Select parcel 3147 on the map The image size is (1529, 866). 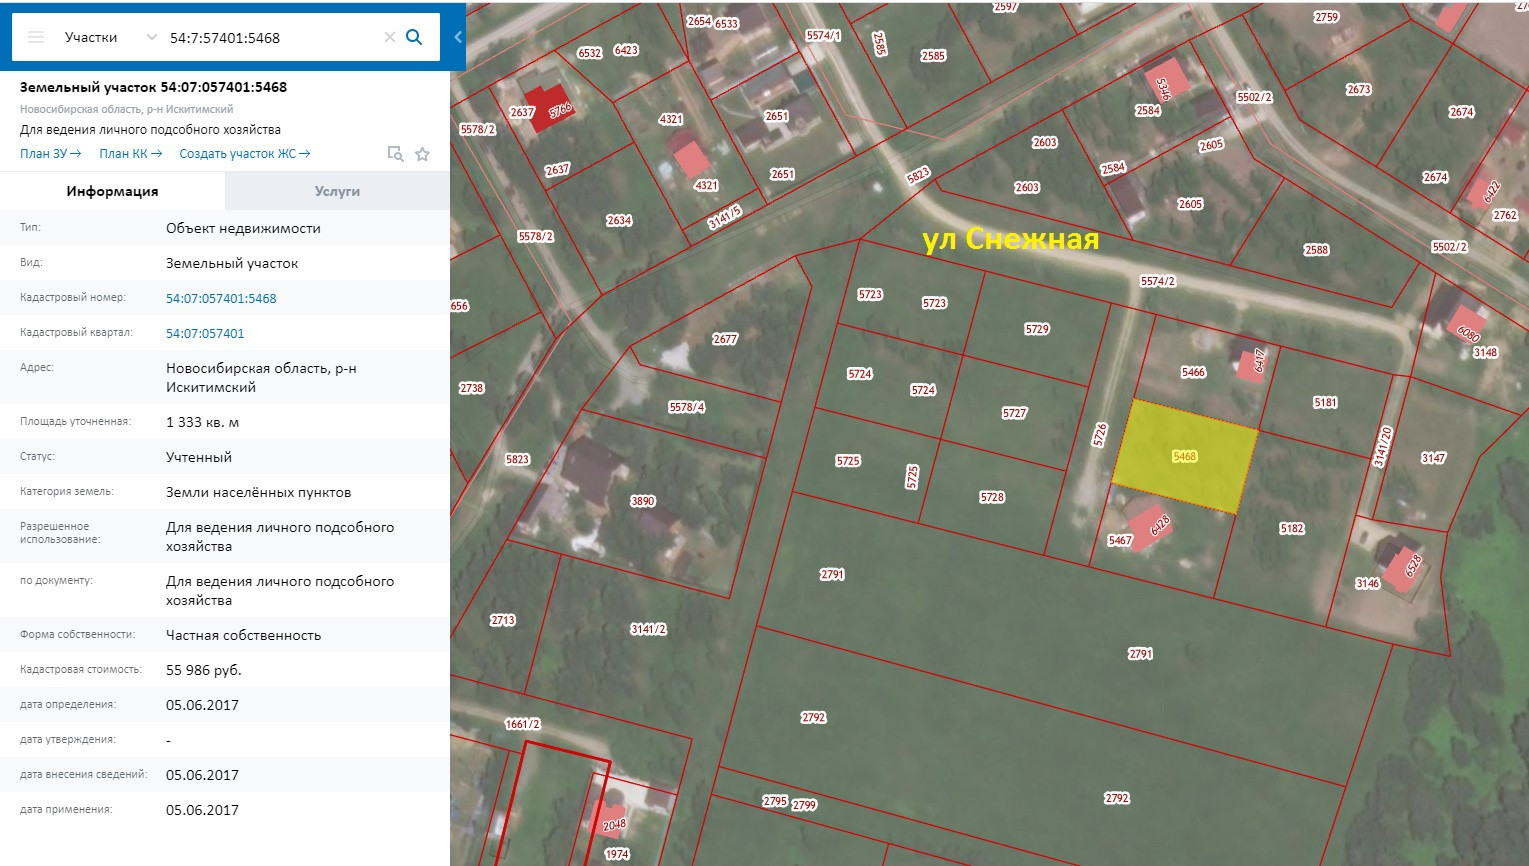point(1433,458)
